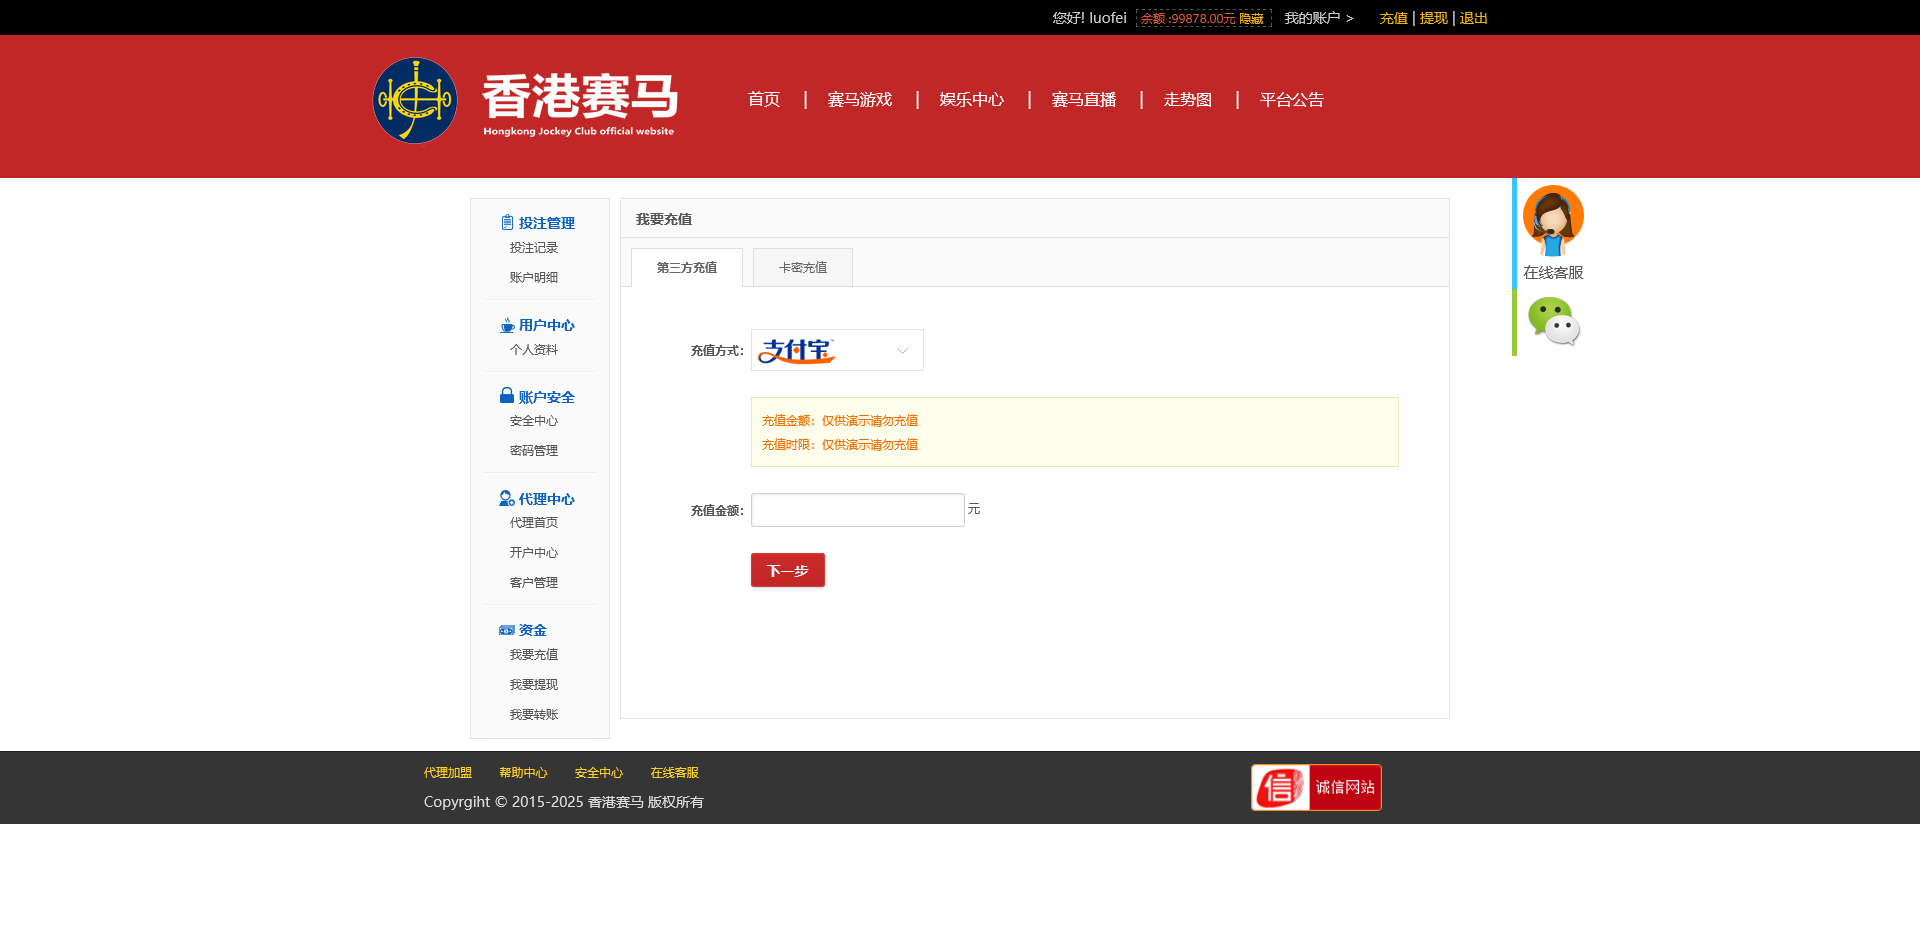Click the Hong Kong Jockey Club logo
The image size is (1920, 947).
(x=415, y=100)
